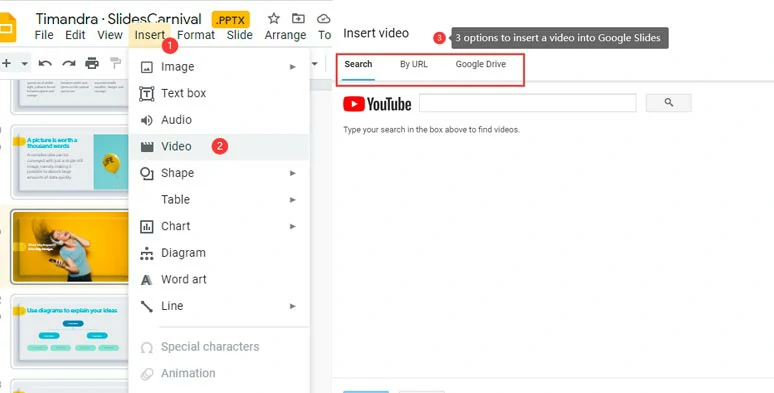Click the Audio speaker icon

coord(147,120)
